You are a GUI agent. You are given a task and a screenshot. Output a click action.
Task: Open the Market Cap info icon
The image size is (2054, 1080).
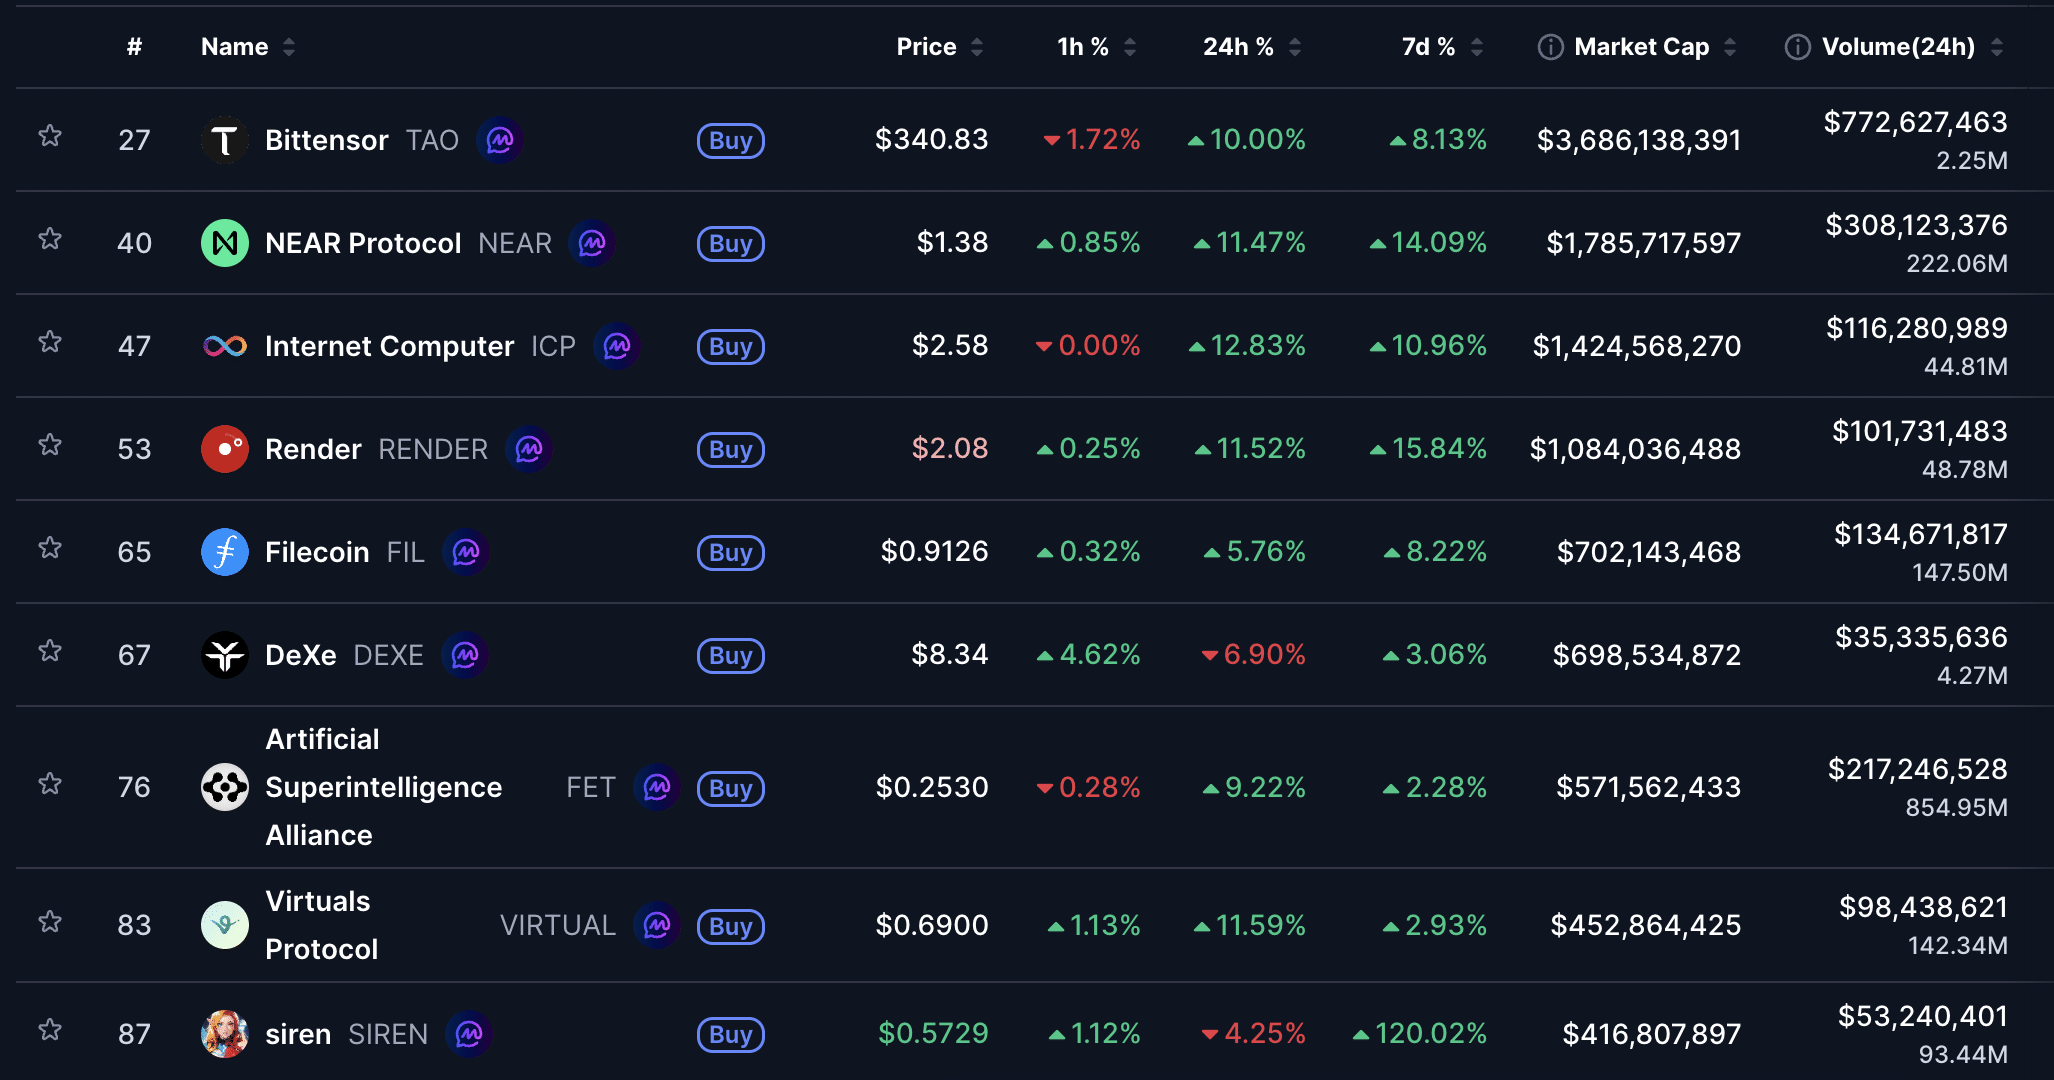(x=1550, y=47)
